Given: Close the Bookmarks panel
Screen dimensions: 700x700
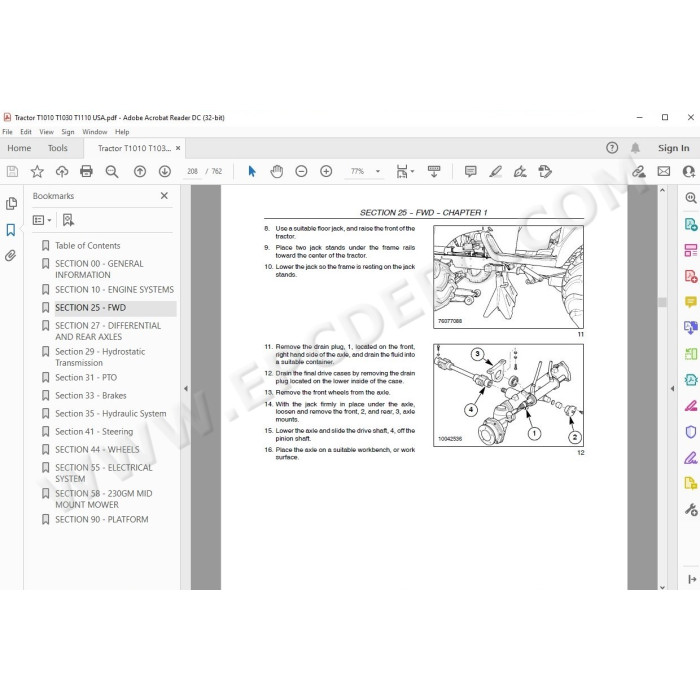Looking at the screenshot, I should click(x=164, y=196).
